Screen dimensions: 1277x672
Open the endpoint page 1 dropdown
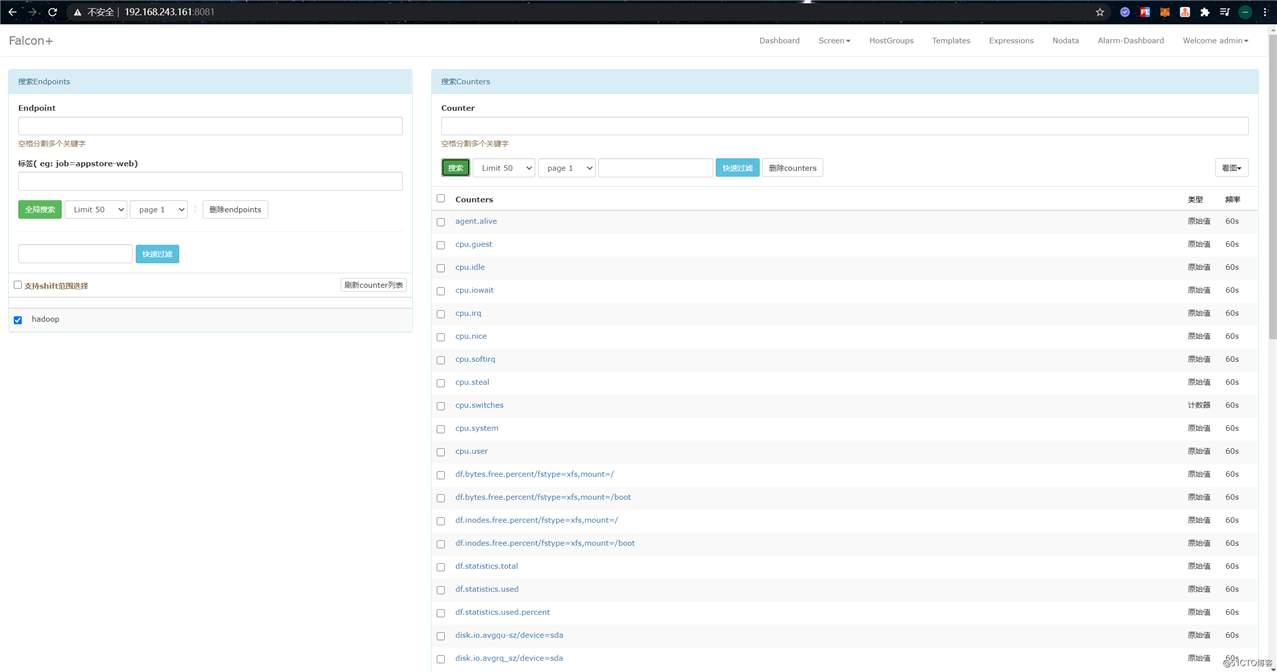159,209
